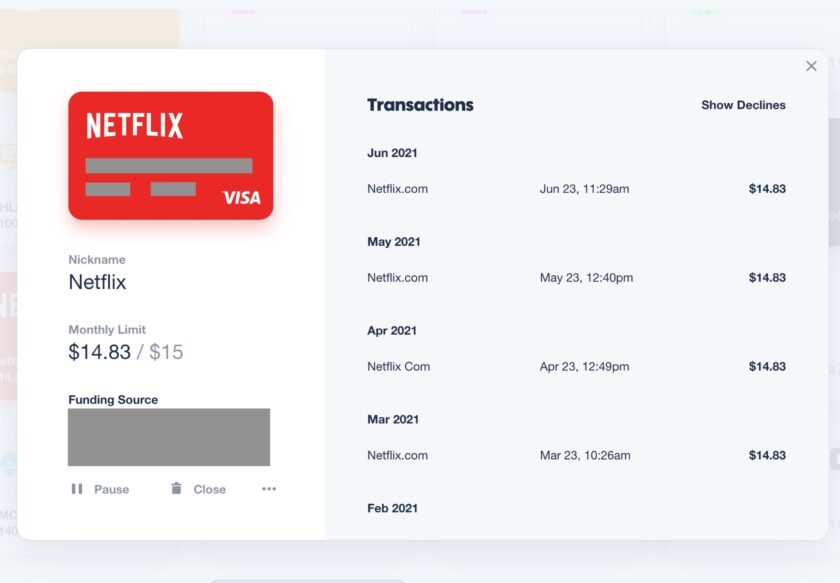Open the Jun 23 Netflix.com transaction
This screenshot has height=583, width=840.
click(576, 189)
